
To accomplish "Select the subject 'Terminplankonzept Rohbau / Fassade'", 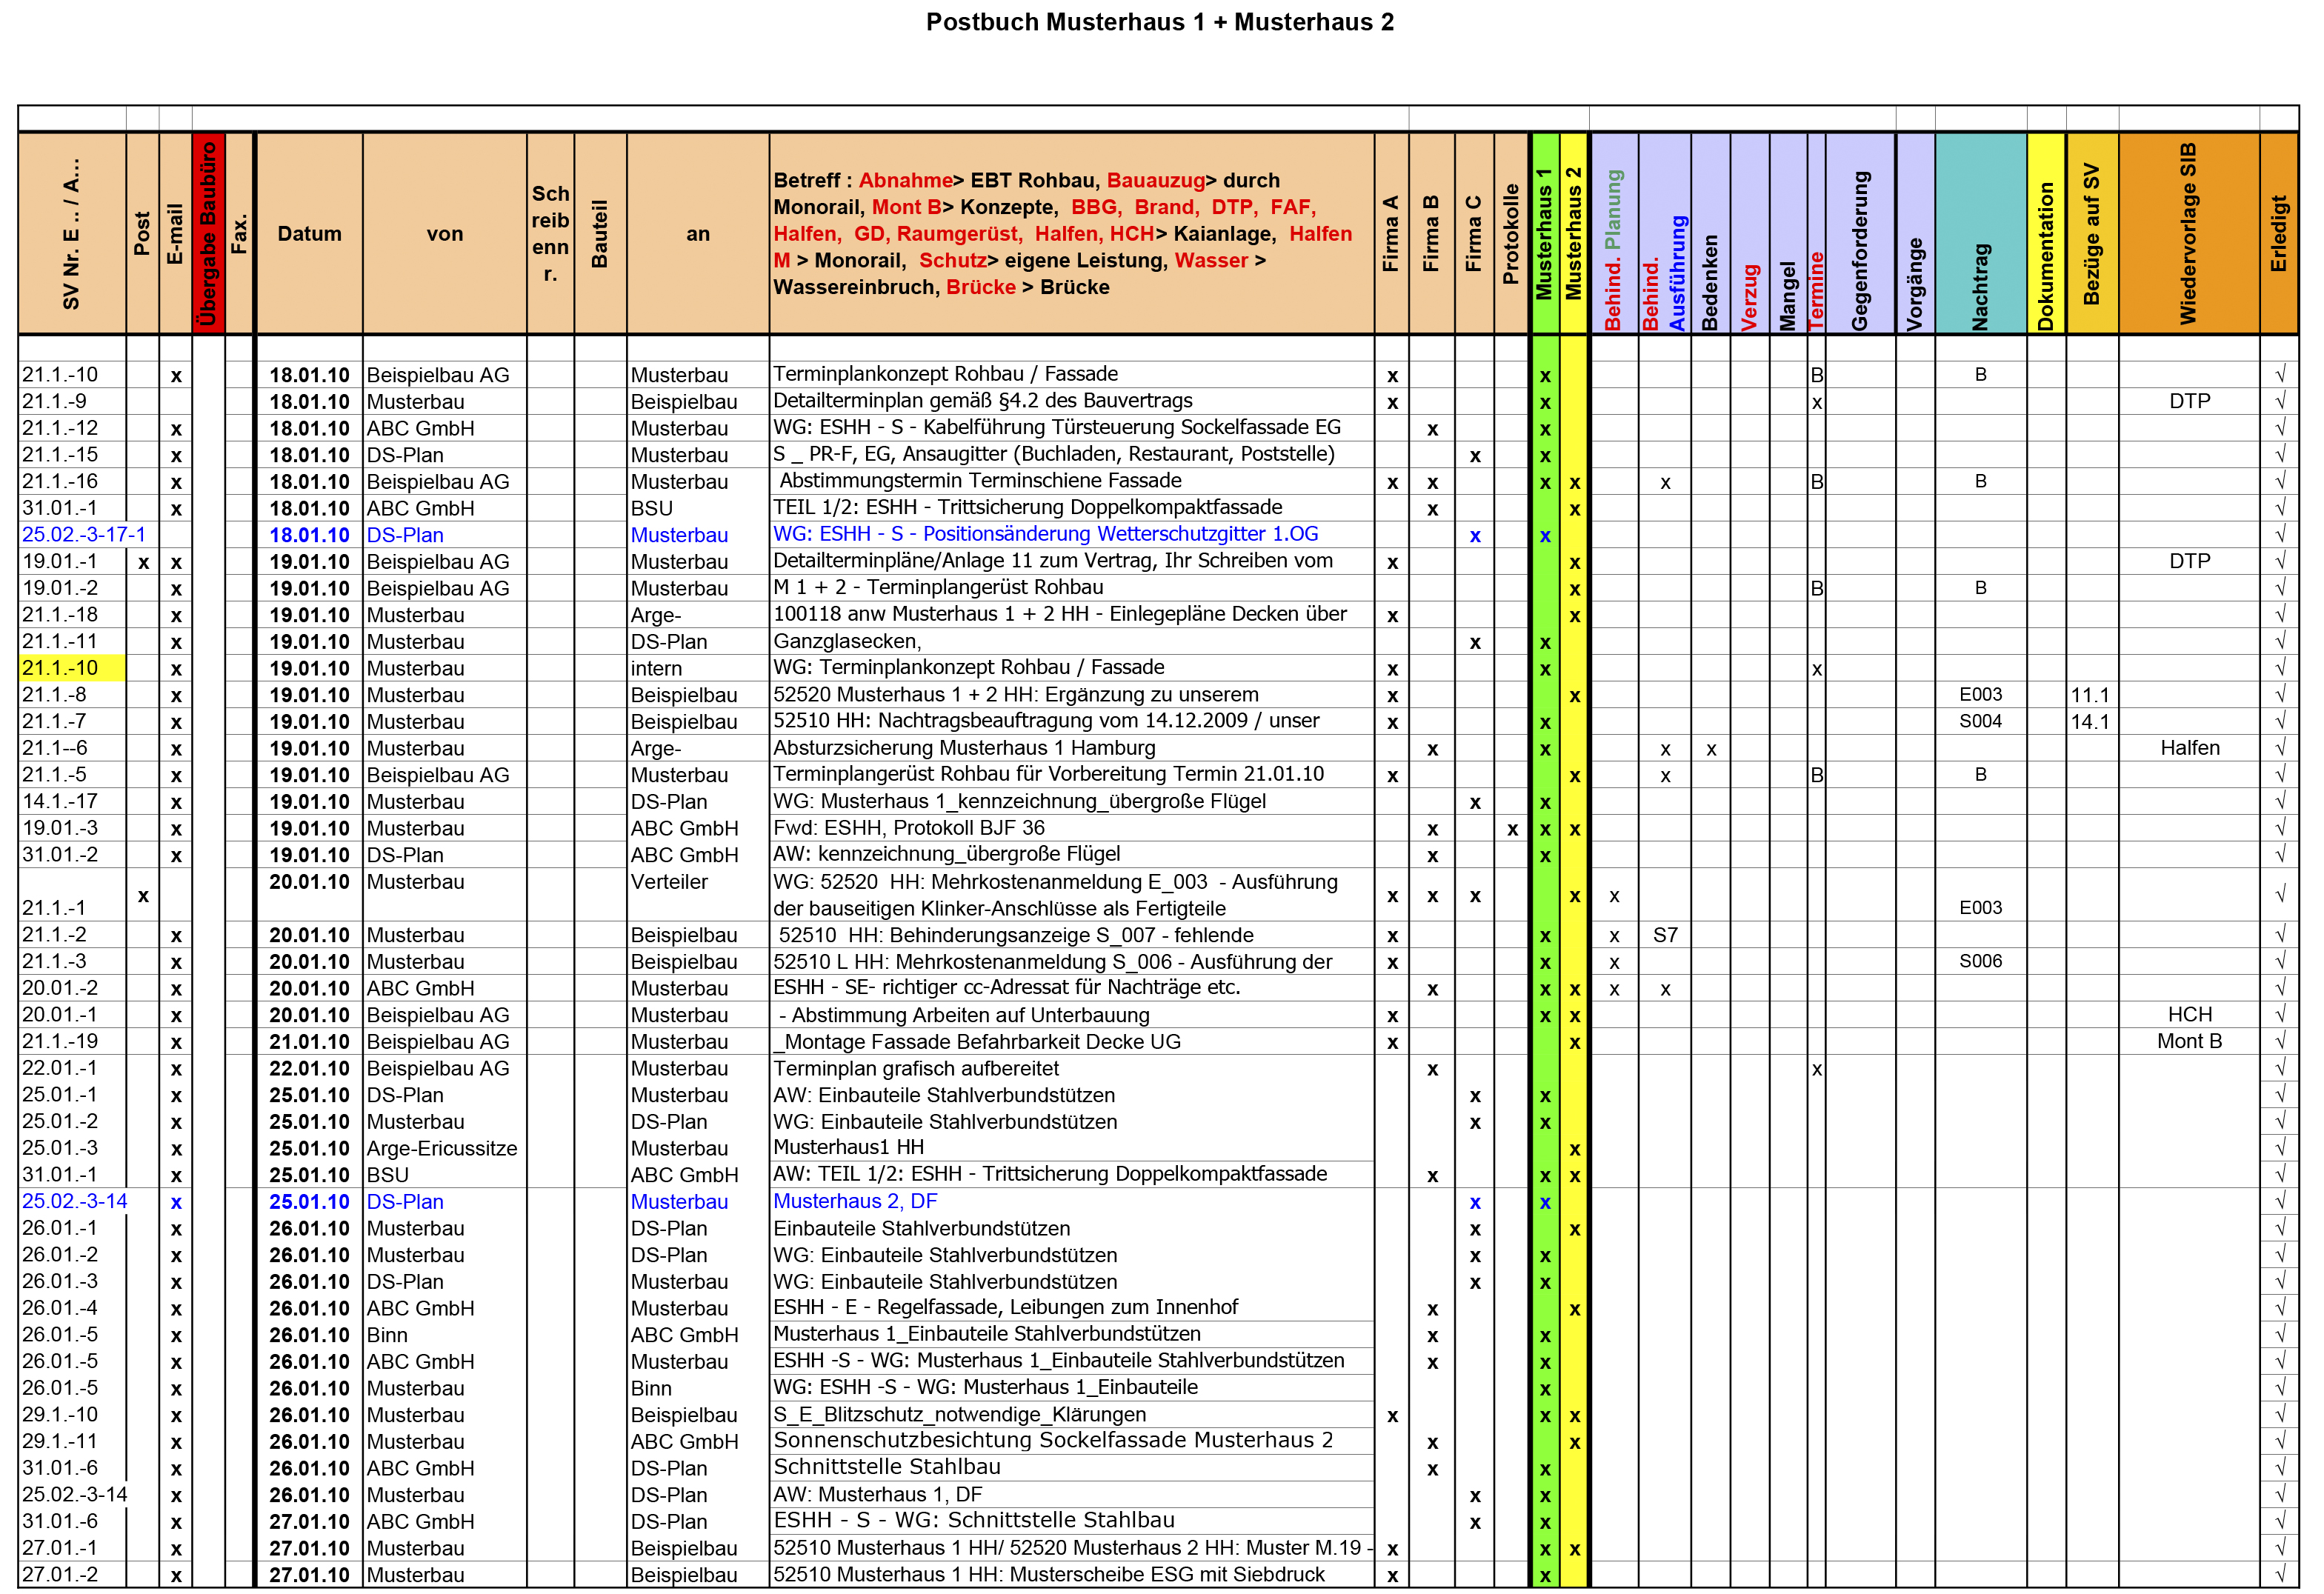I will 946,374.
